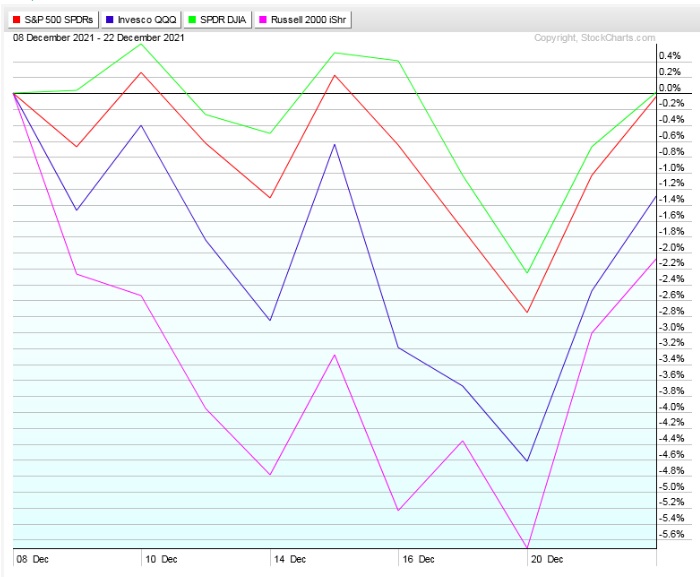
Task: Click the -5.0% y-axis label
Action: pos(671,487)
